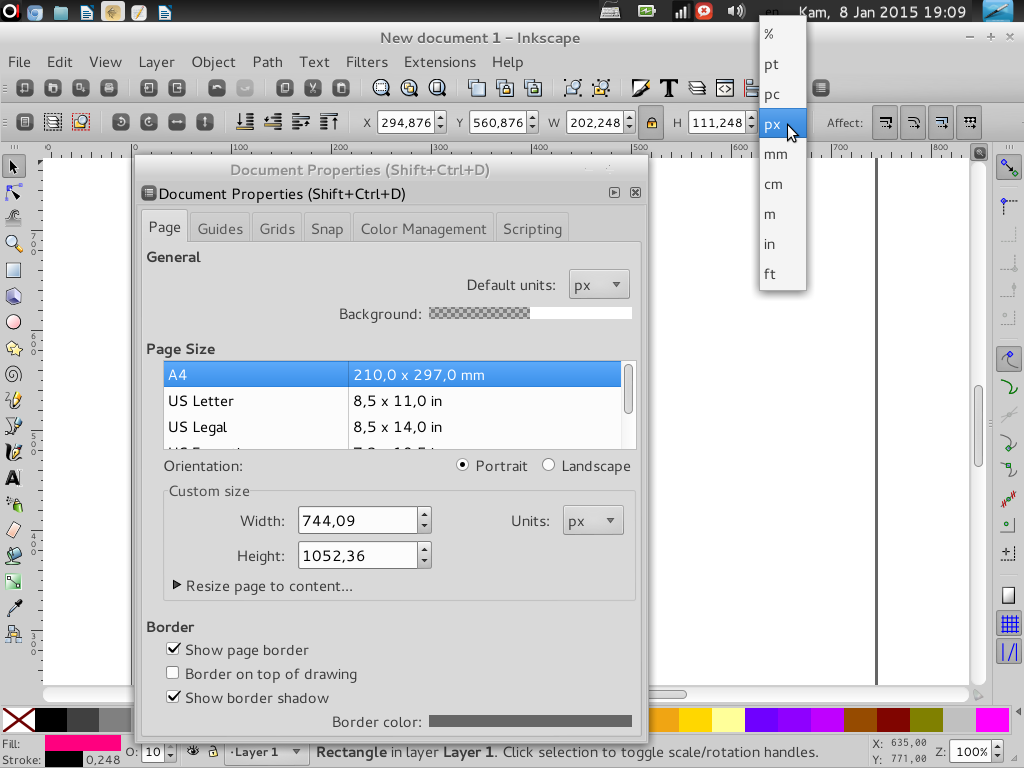1024x768 pixels.
Task: Select the Node editing tool
Action: pos(13,192)
